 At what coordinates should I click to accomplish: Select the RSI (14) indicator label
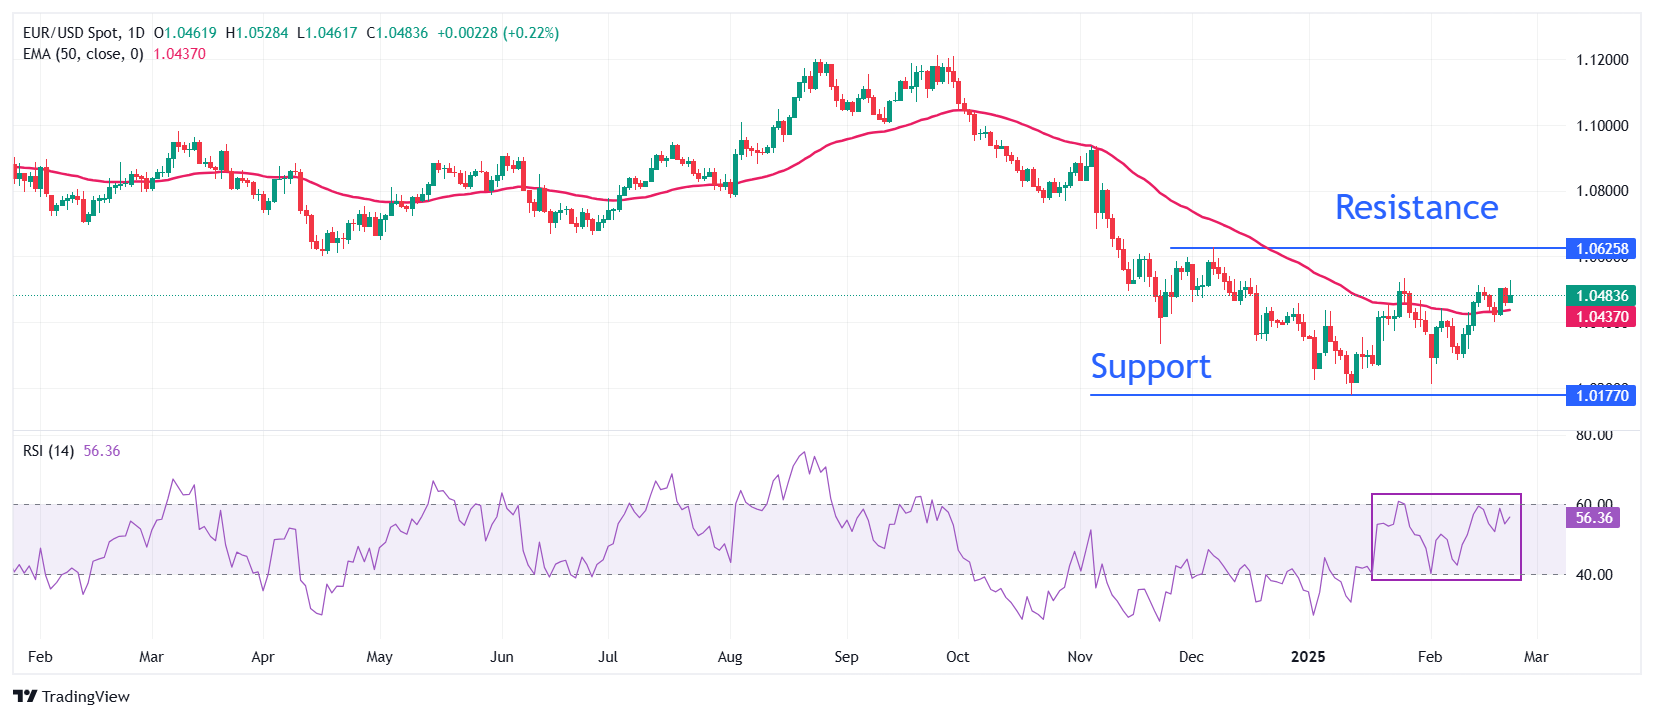pyautogui.click(x=48, y=451)
